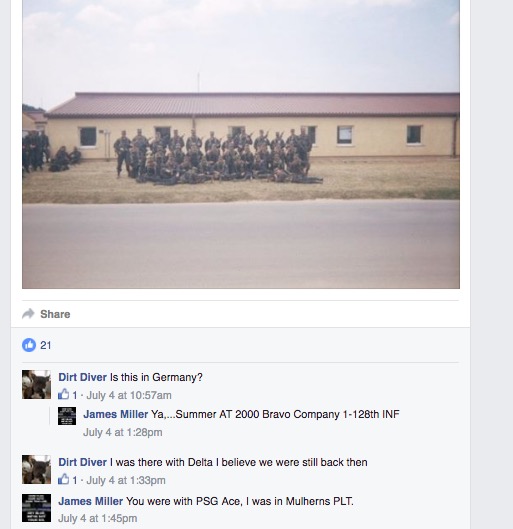Image resolution: width=513 pixels, height=529 pixels.
Task: Click James Miller's small reply avatar
Action: [67, 416]
